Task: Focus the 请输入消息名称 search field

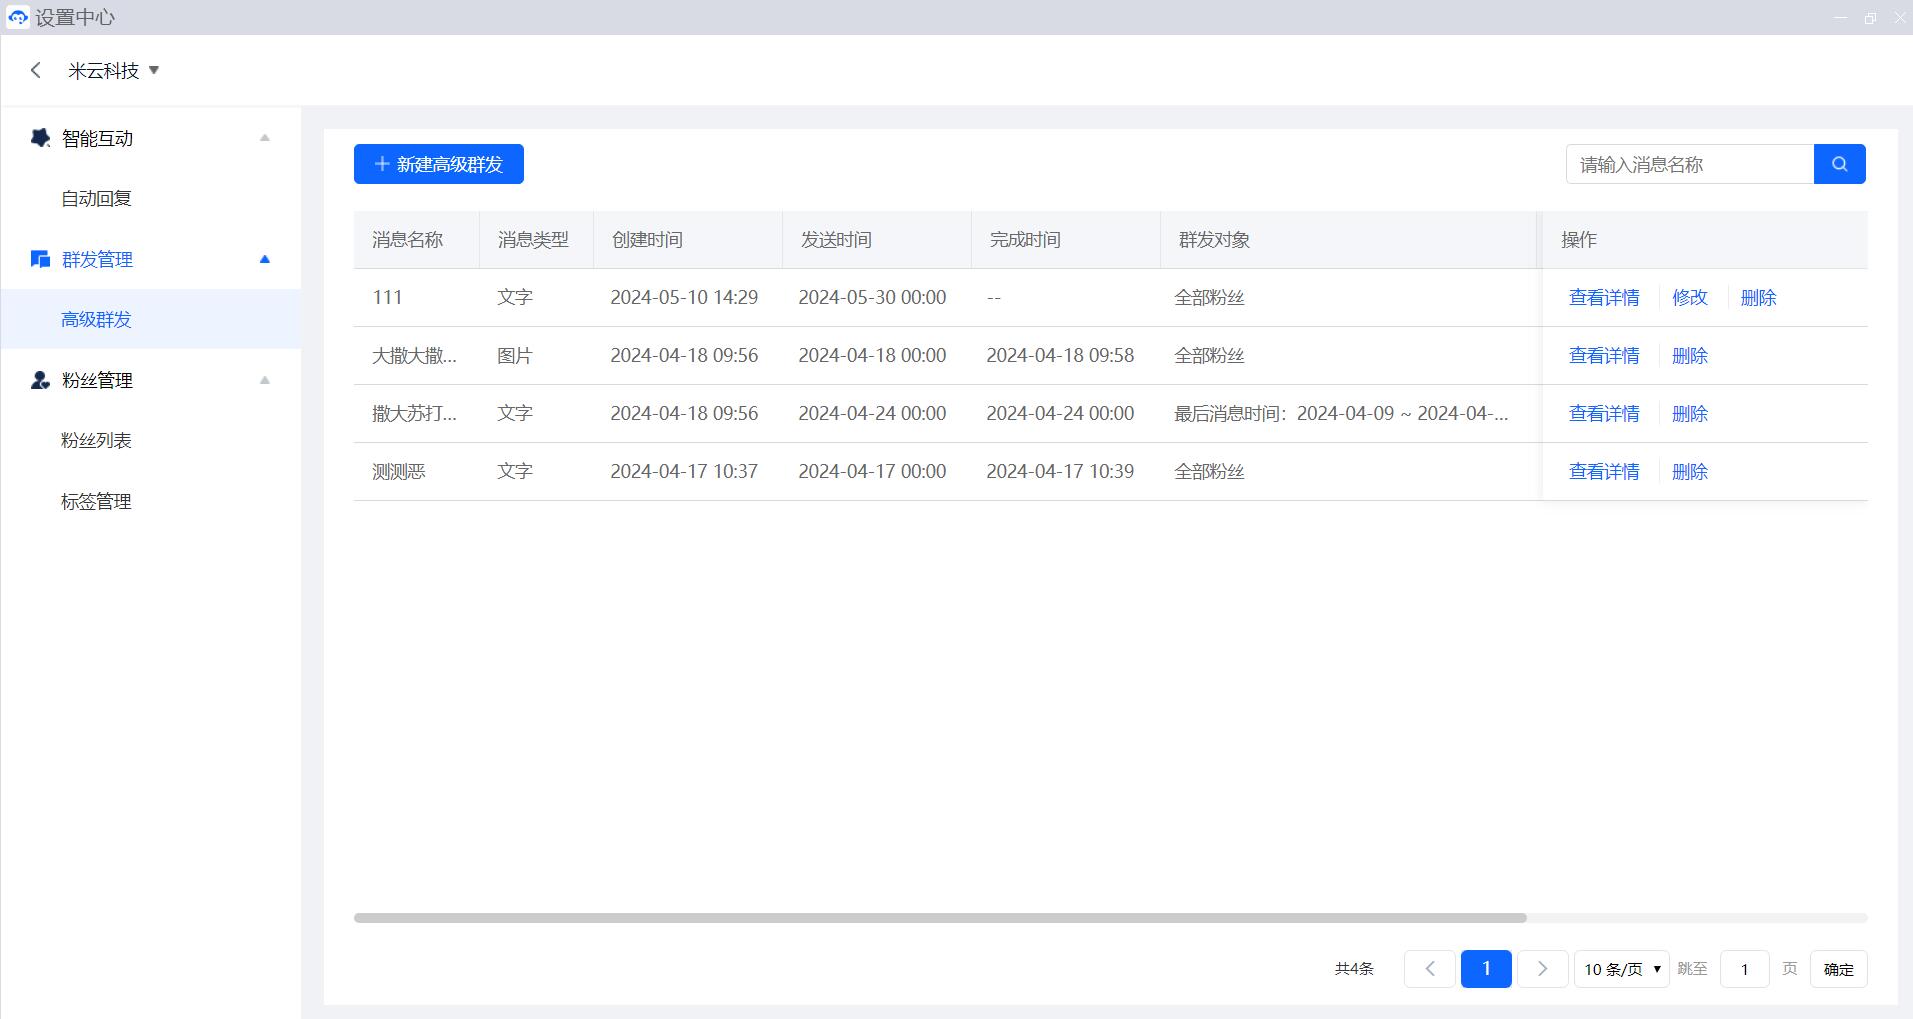Action: (x=1689, y=164)
